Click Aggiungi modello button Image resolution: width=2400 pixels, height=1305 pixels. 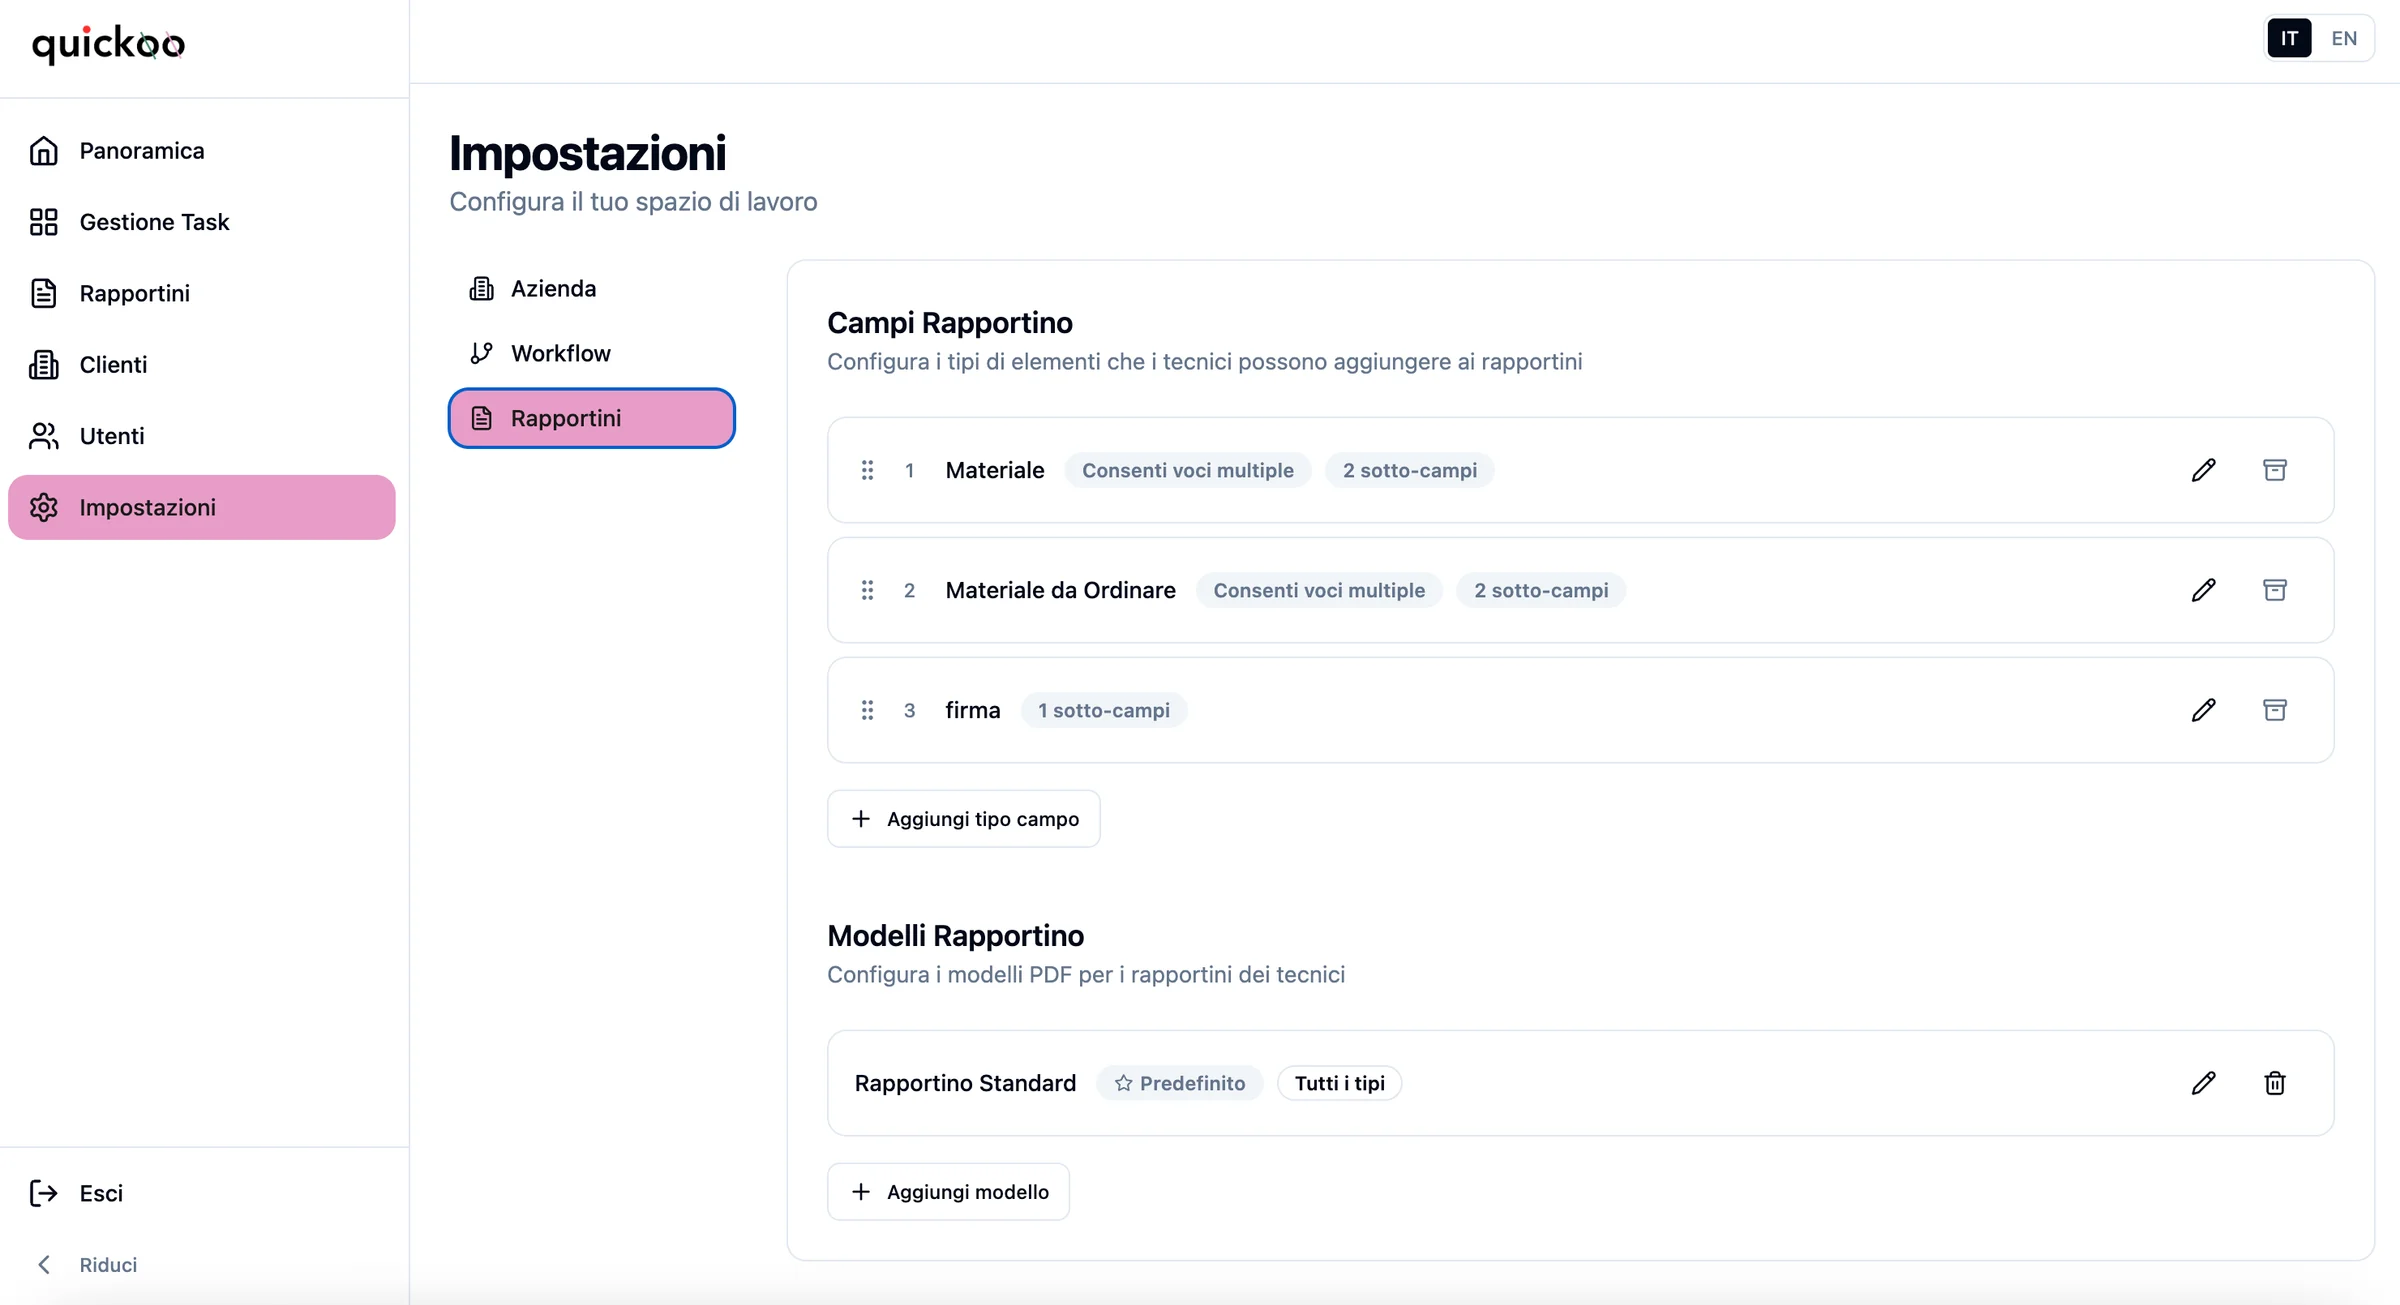[948, 1192]
